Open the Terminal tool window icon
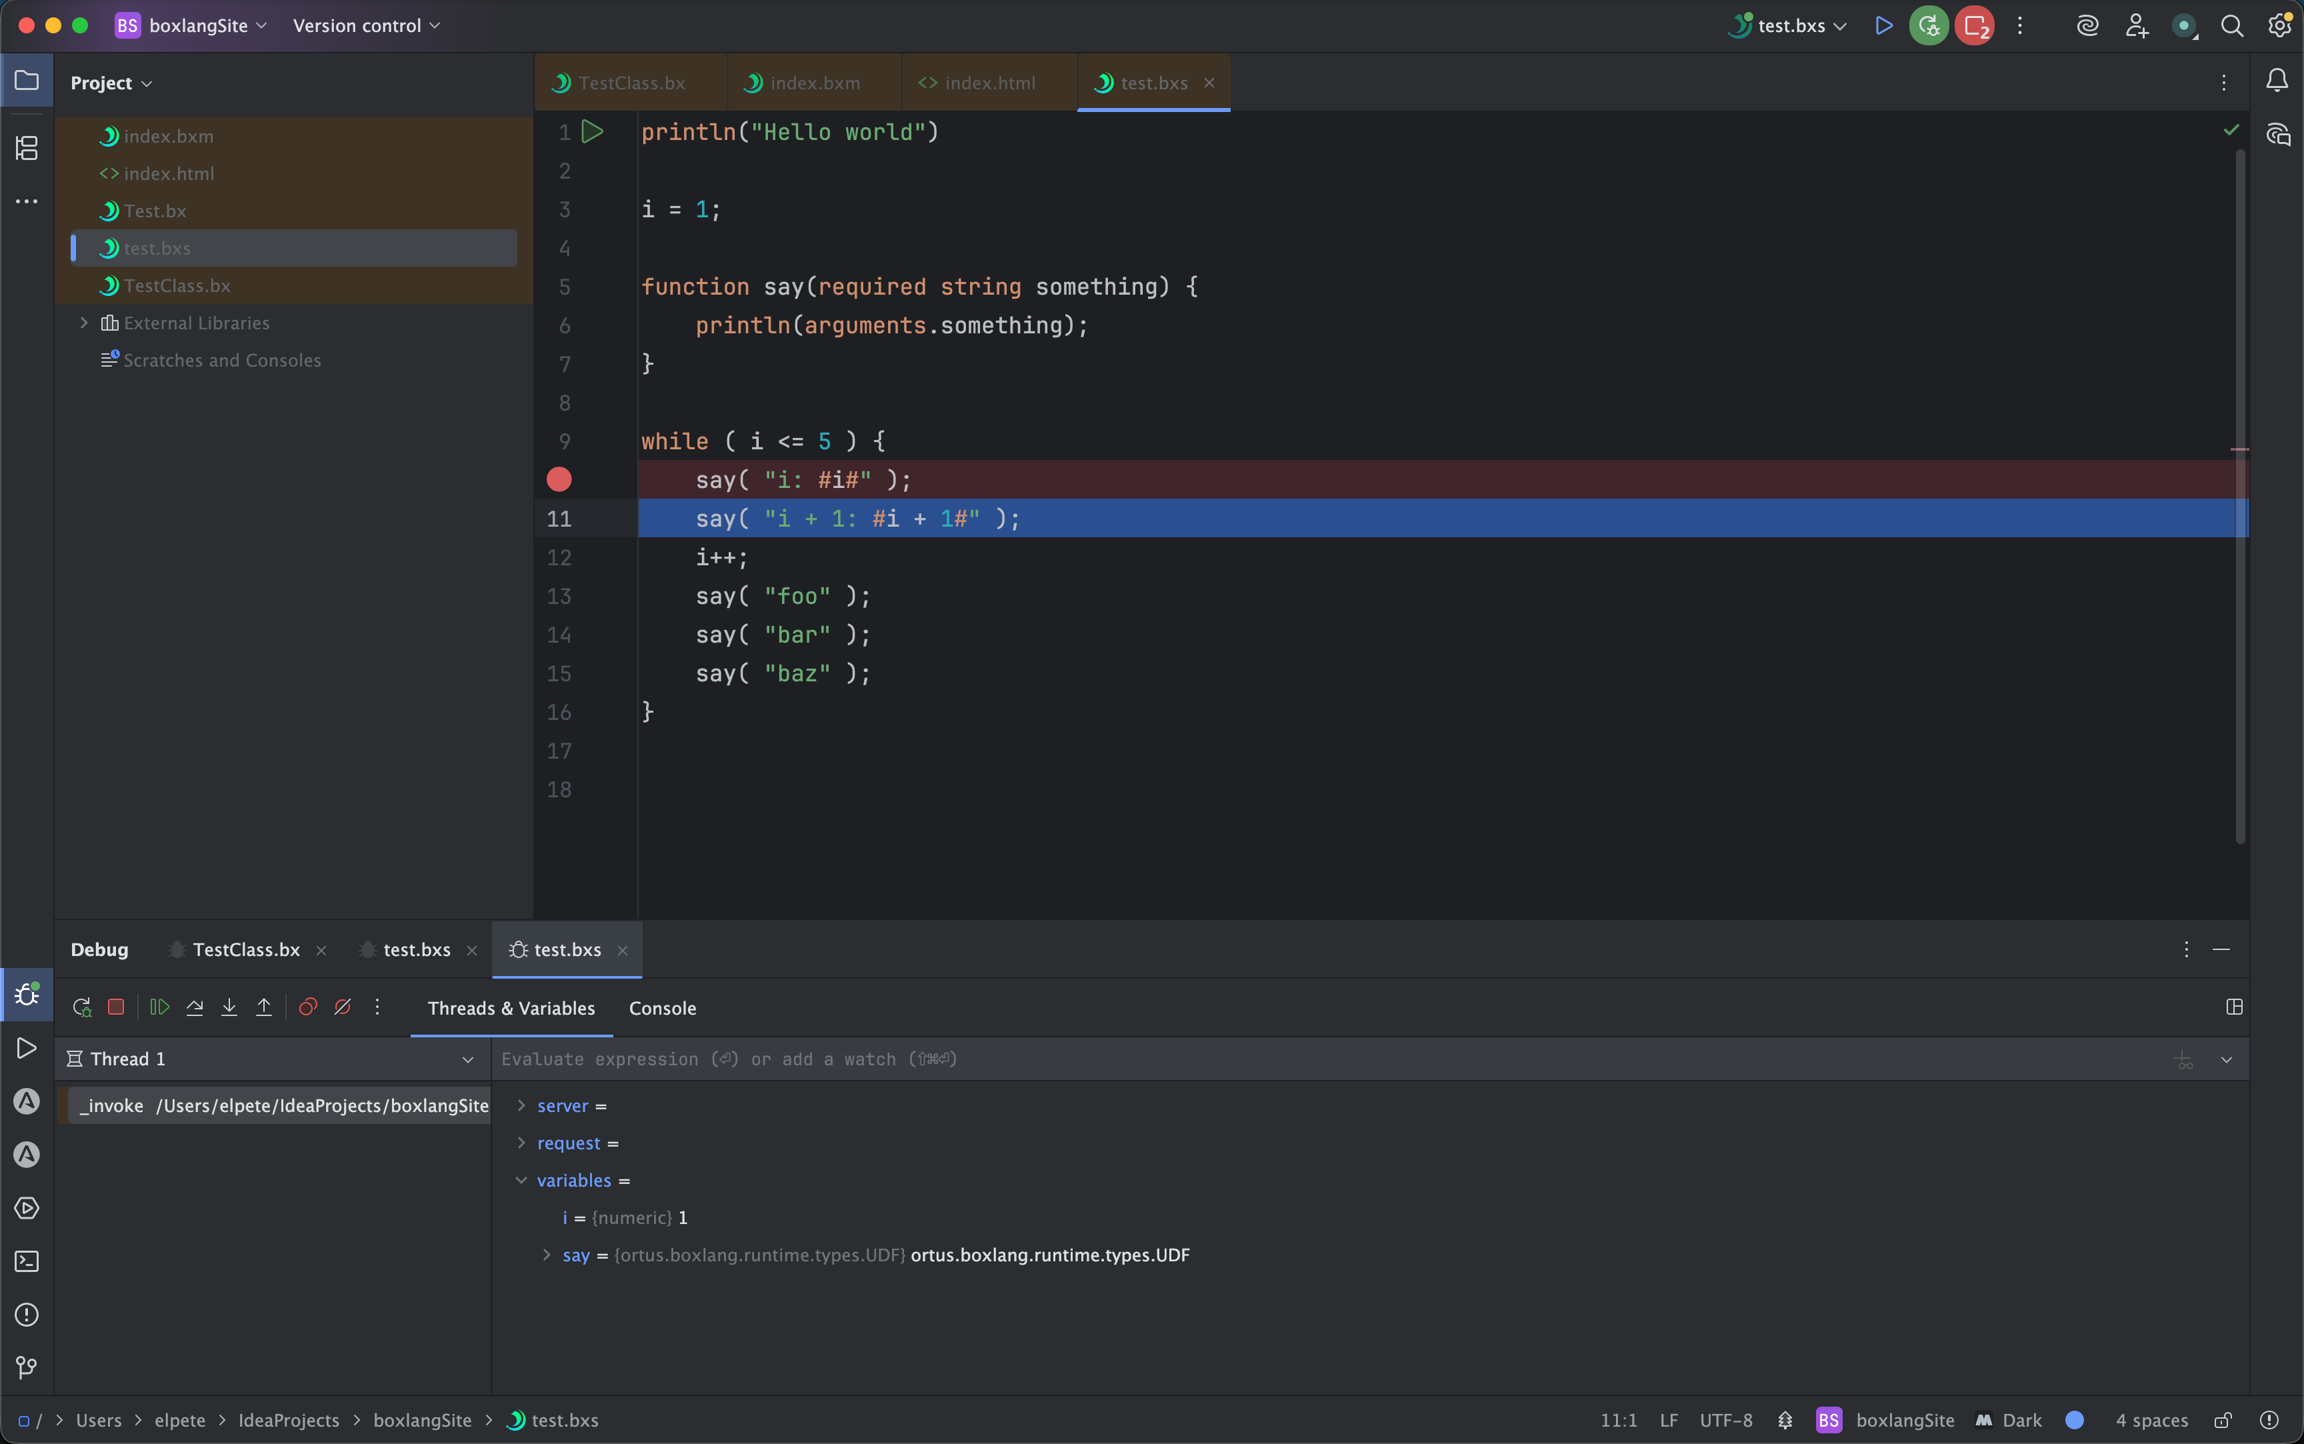 tap(26, 1262)
